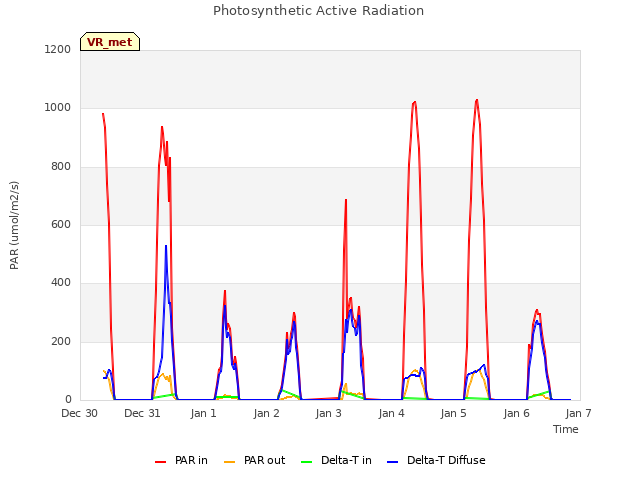Click the Jan 3 x-axis label
640x480 pixels.
point(329,413)
